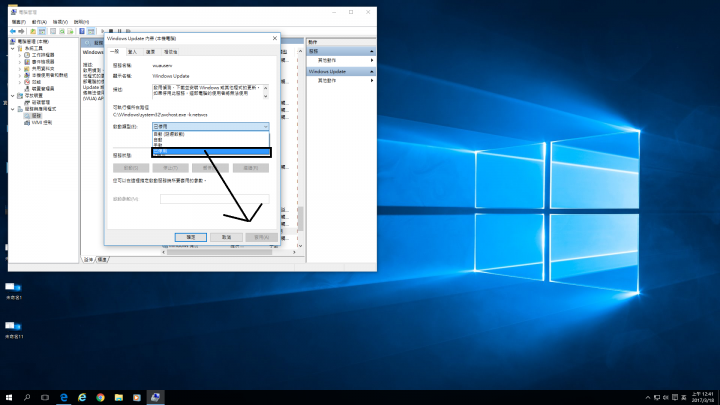This screenshot has height=405, width=720.
Task: Show hidden tray icons chevron
Action: (647, 398)
